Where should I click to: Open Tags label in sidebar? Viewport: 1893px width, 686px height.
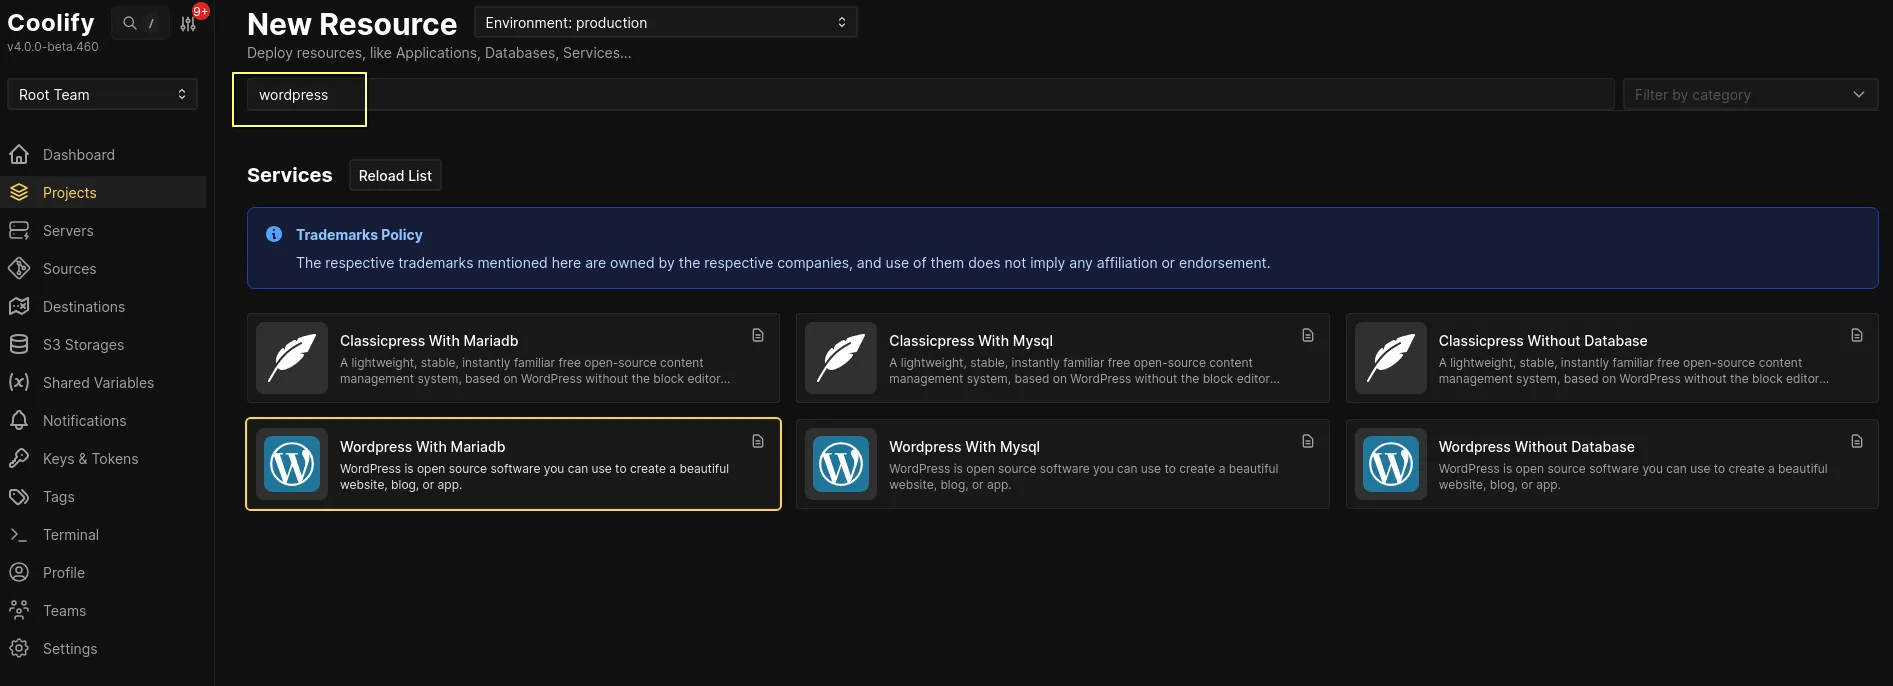pos(59,497)
